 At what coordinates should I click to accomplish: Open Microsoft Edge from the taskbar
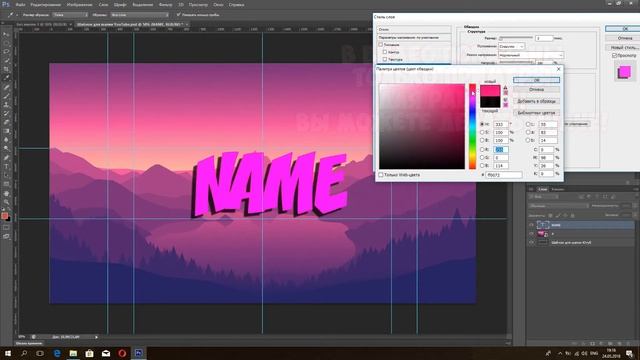[x=57, y=353]
